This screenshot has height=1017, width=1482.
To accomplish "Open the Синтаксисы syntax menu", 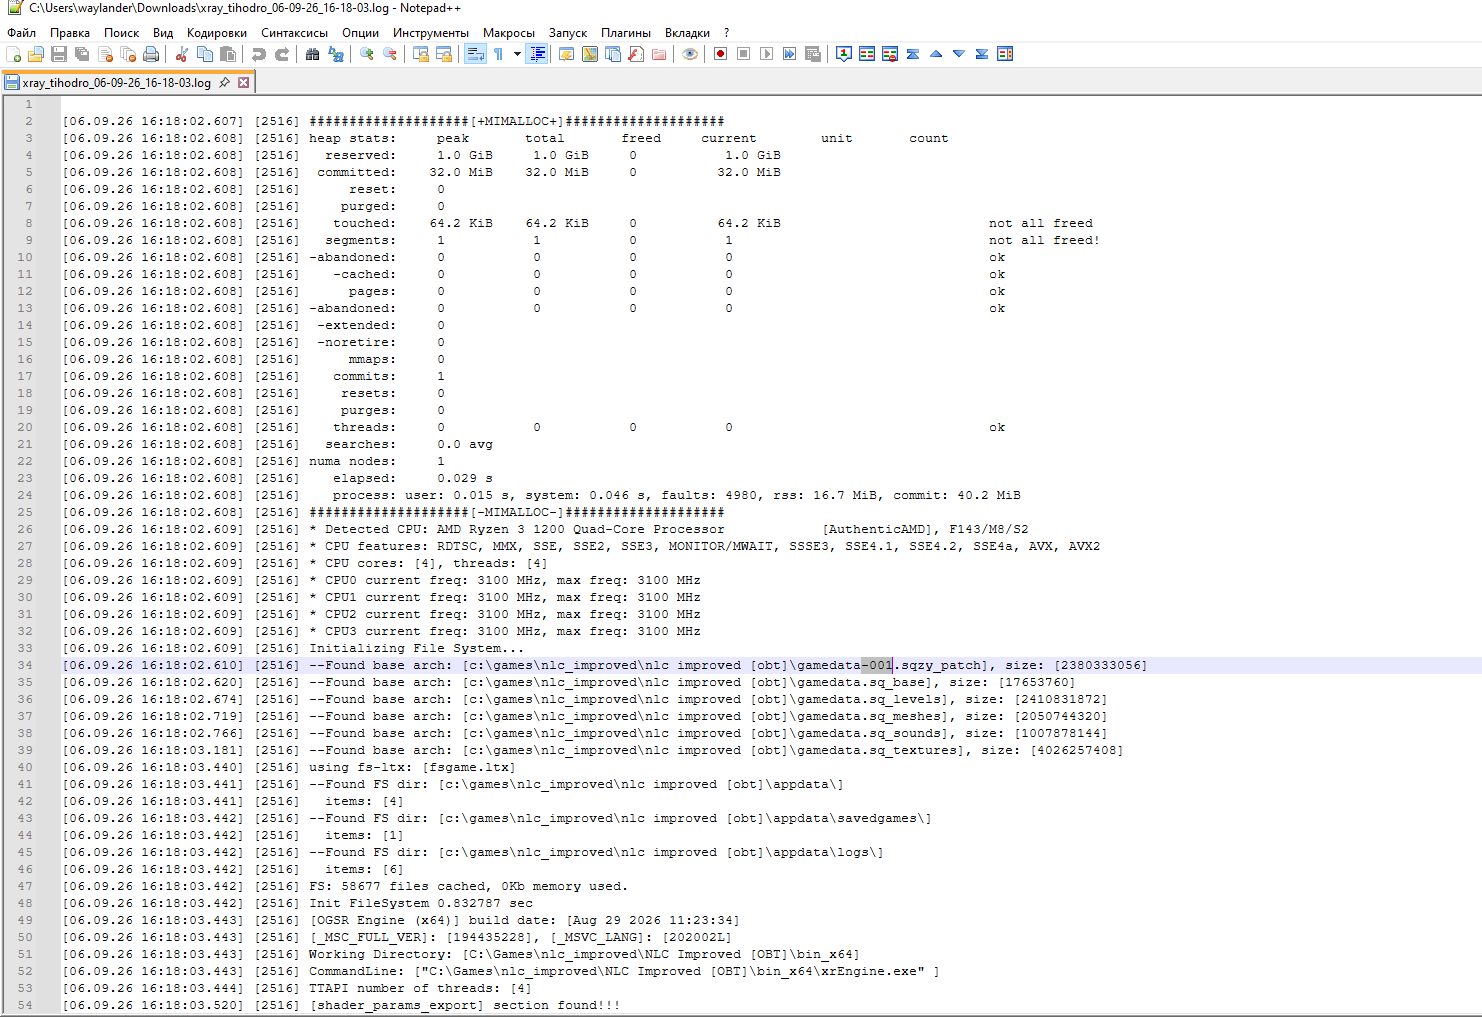I will [x=295, y=33].
